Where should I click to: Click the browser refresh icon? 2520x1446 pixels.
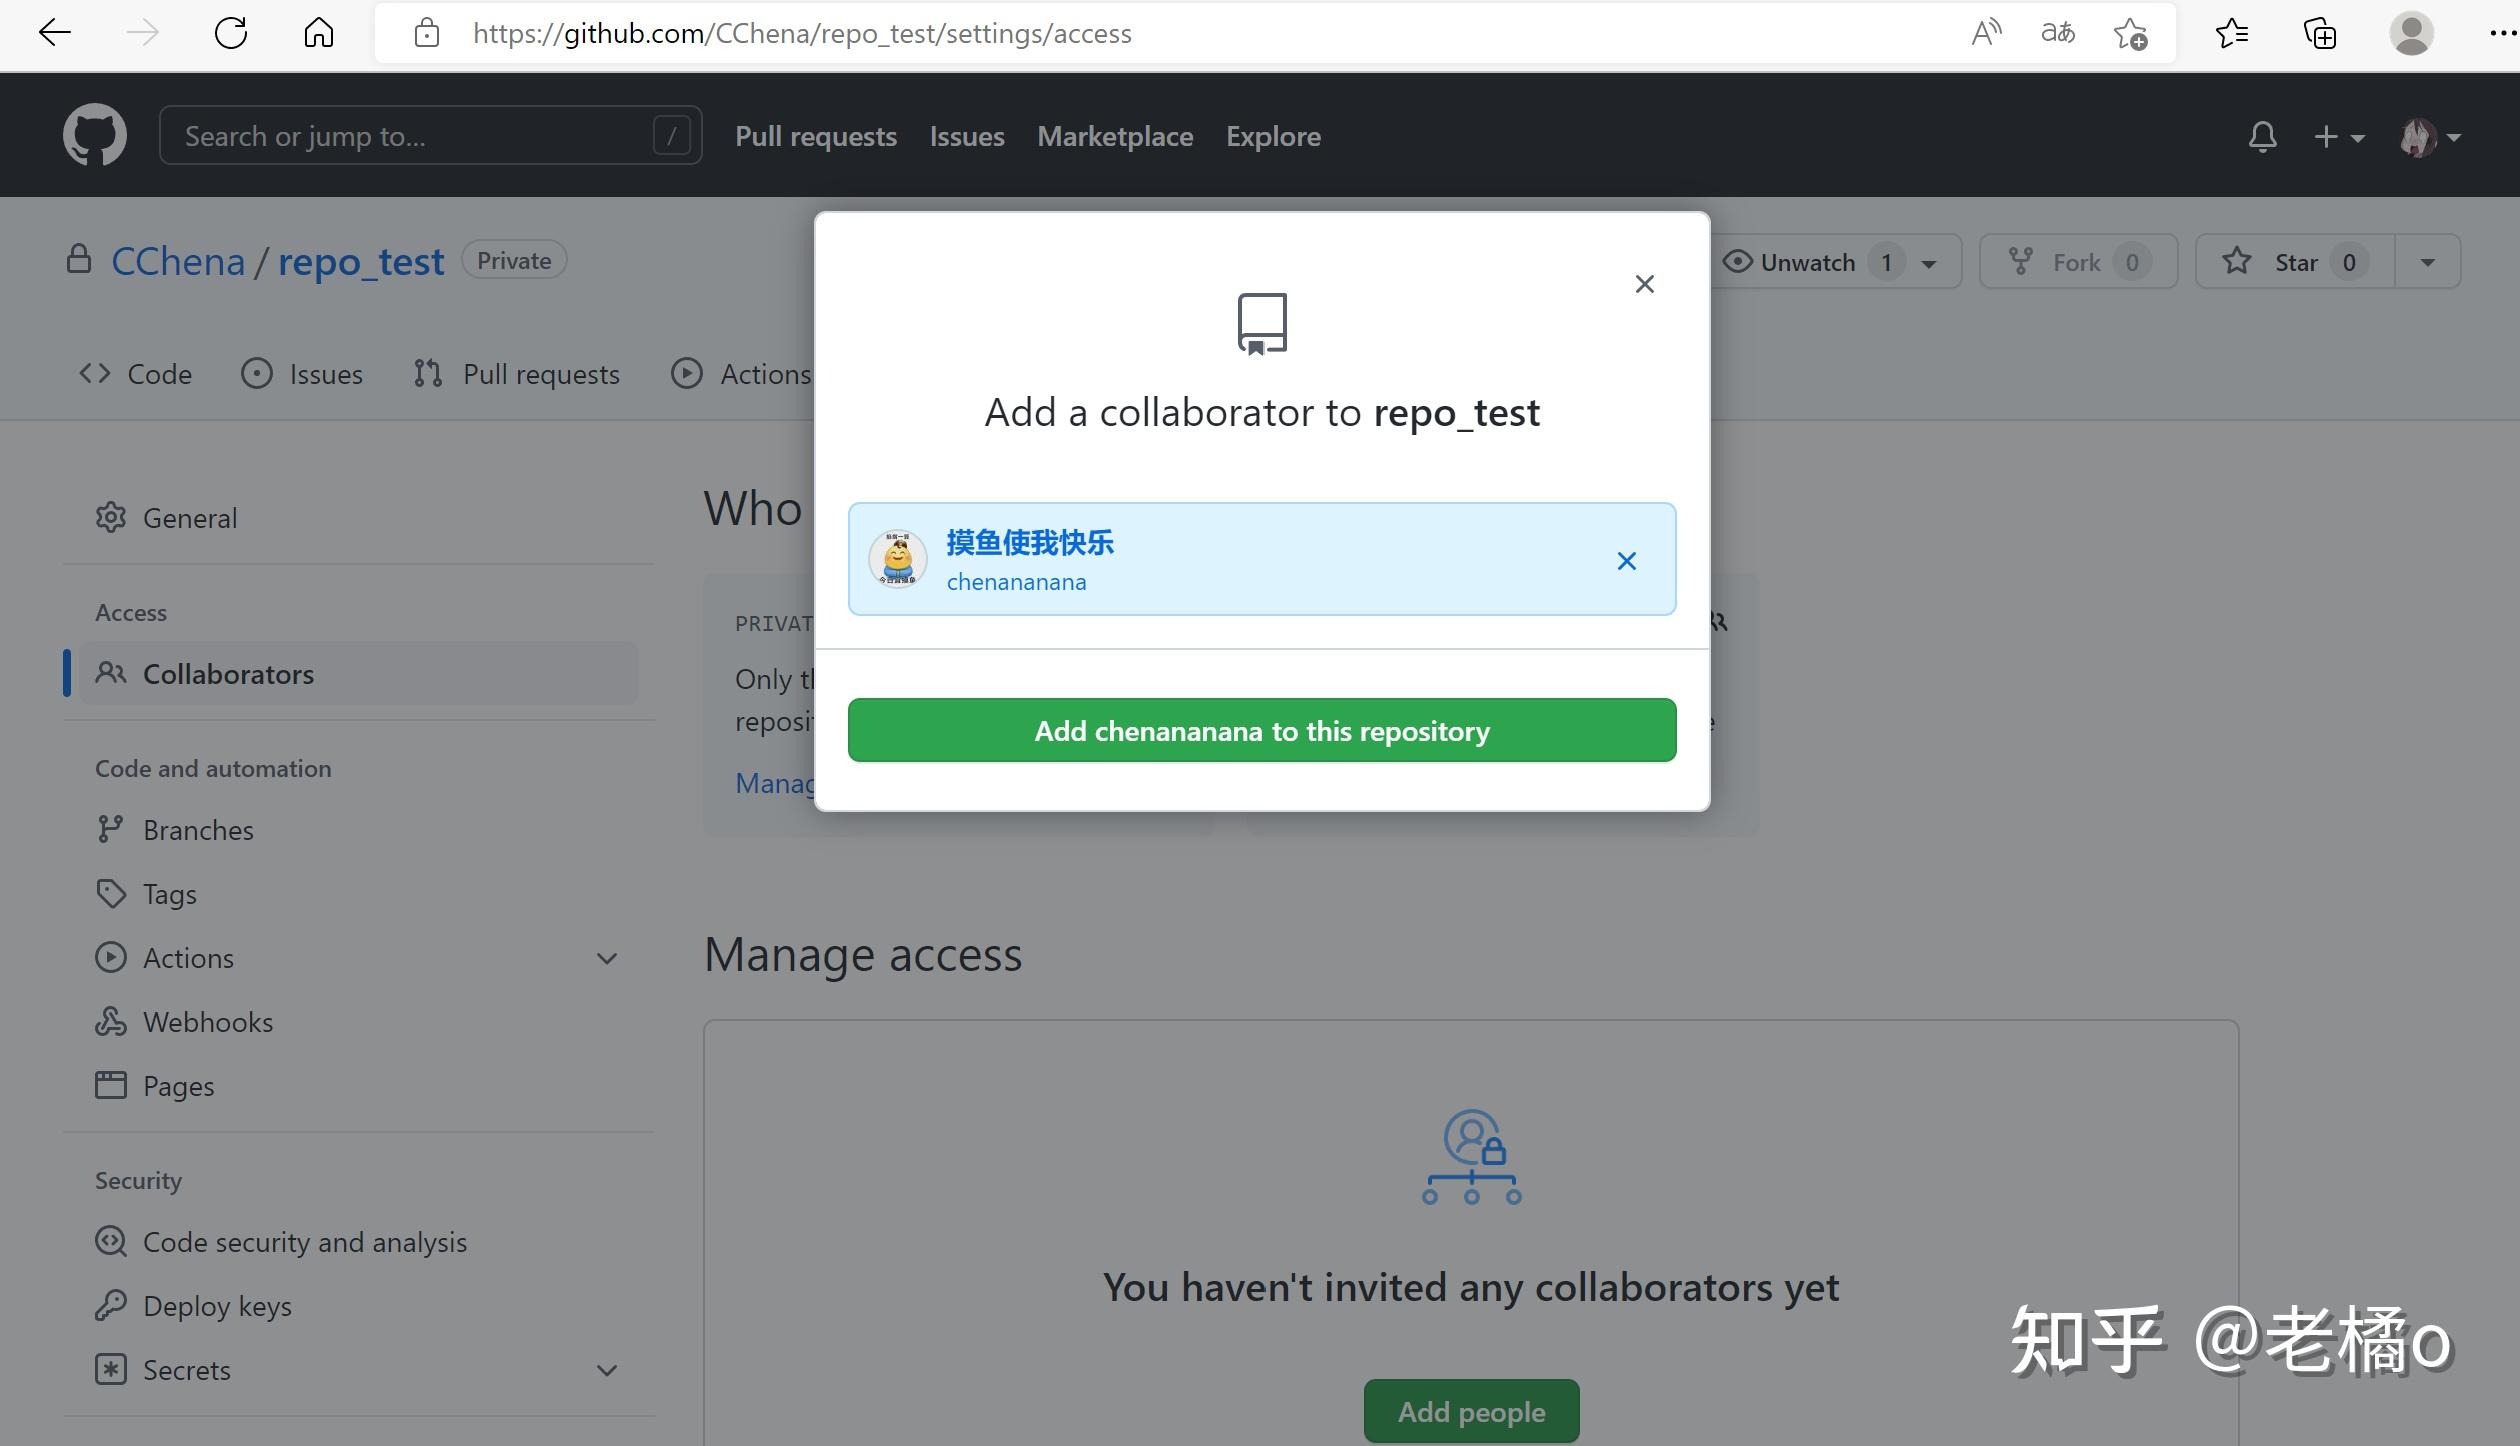[x=230, y=33]
